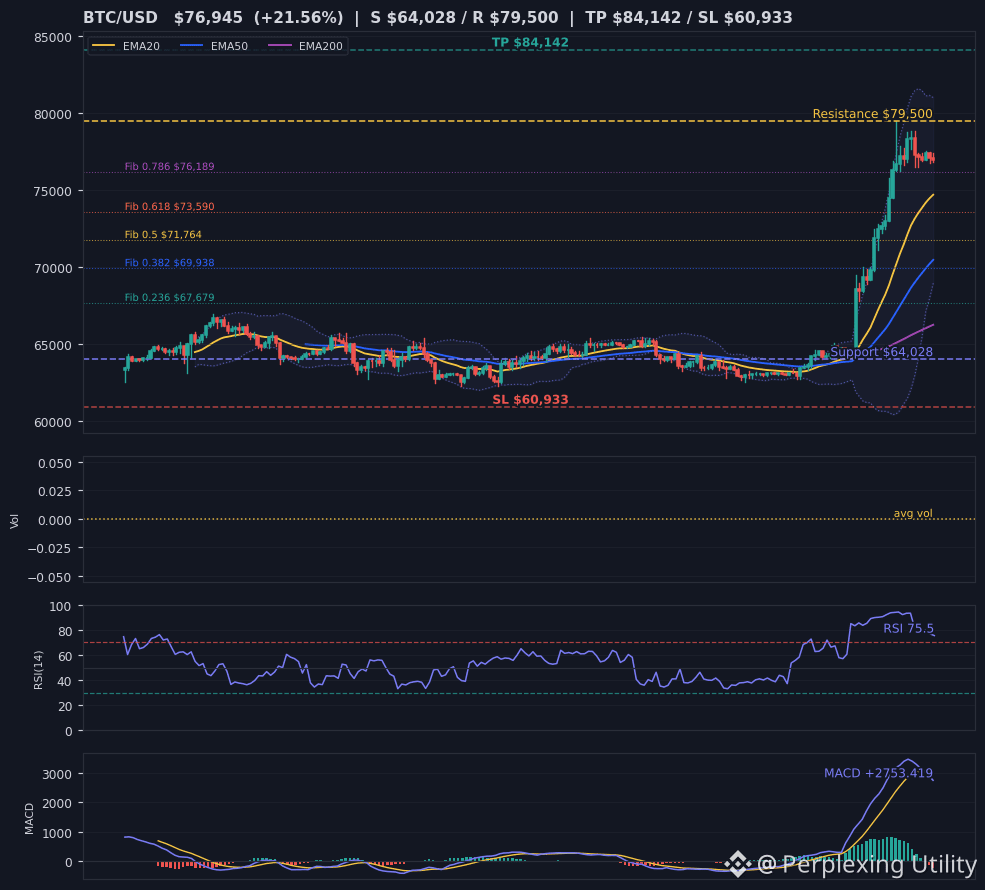Click the 3000 tick on MACD axis

pyautogui.click(x=57, y=774)
